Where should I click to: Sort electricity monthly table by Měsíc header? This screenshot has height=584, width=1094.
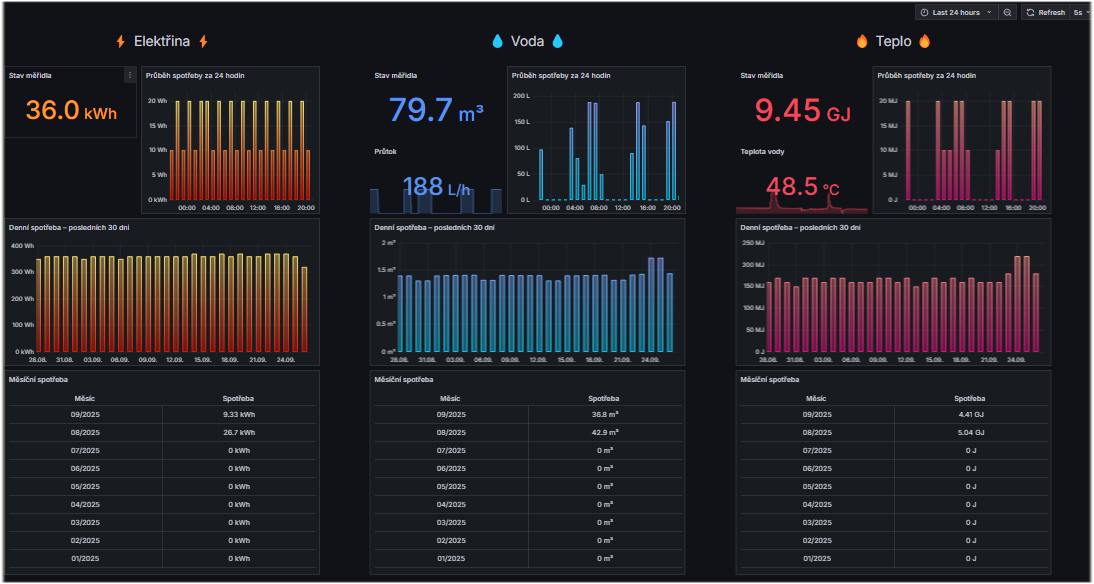pos(84,398)
